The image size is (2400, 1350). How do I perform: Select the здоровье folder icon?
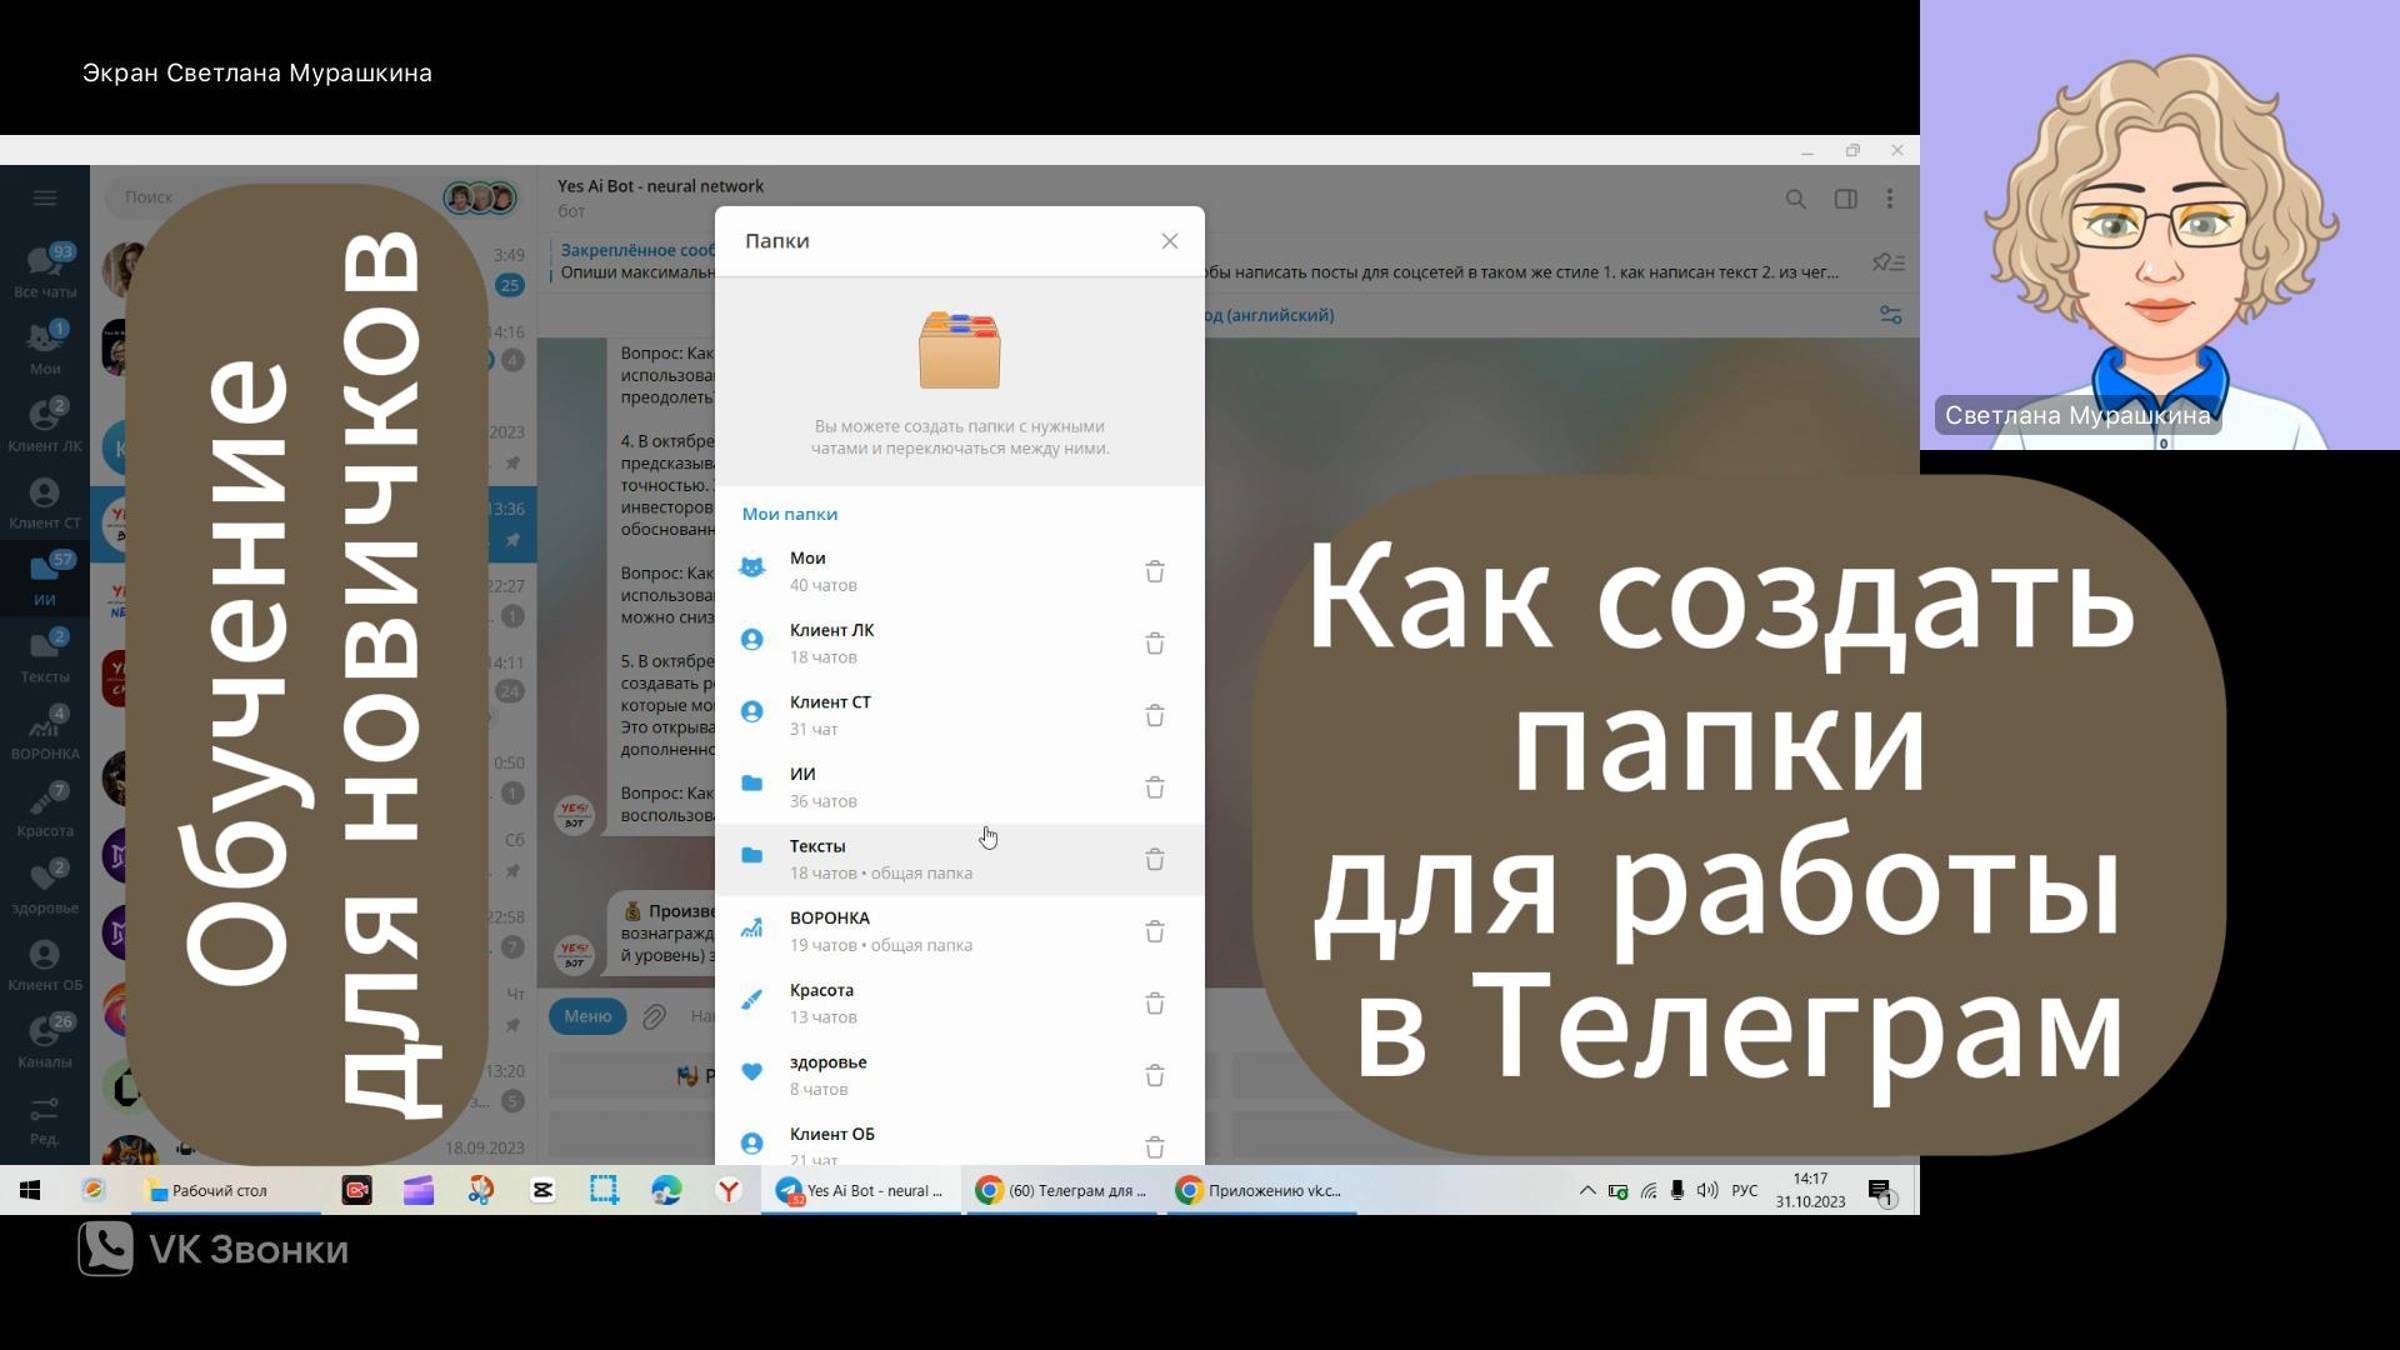click(755, 1073)
